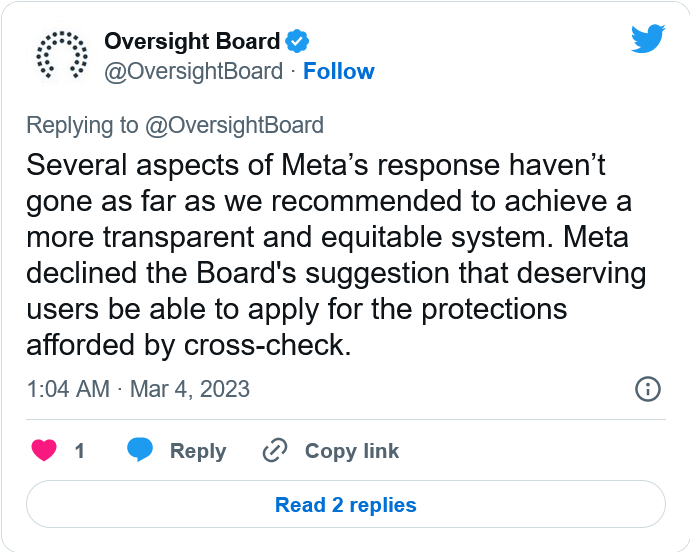
Task: Open the Twitter bird logo
Action: click(x=648, y=39)
